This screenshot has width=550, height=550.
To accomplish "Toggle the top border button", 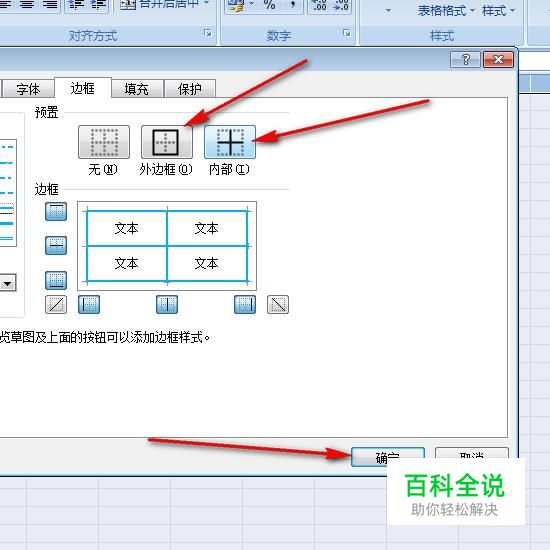I will point(56,212).
